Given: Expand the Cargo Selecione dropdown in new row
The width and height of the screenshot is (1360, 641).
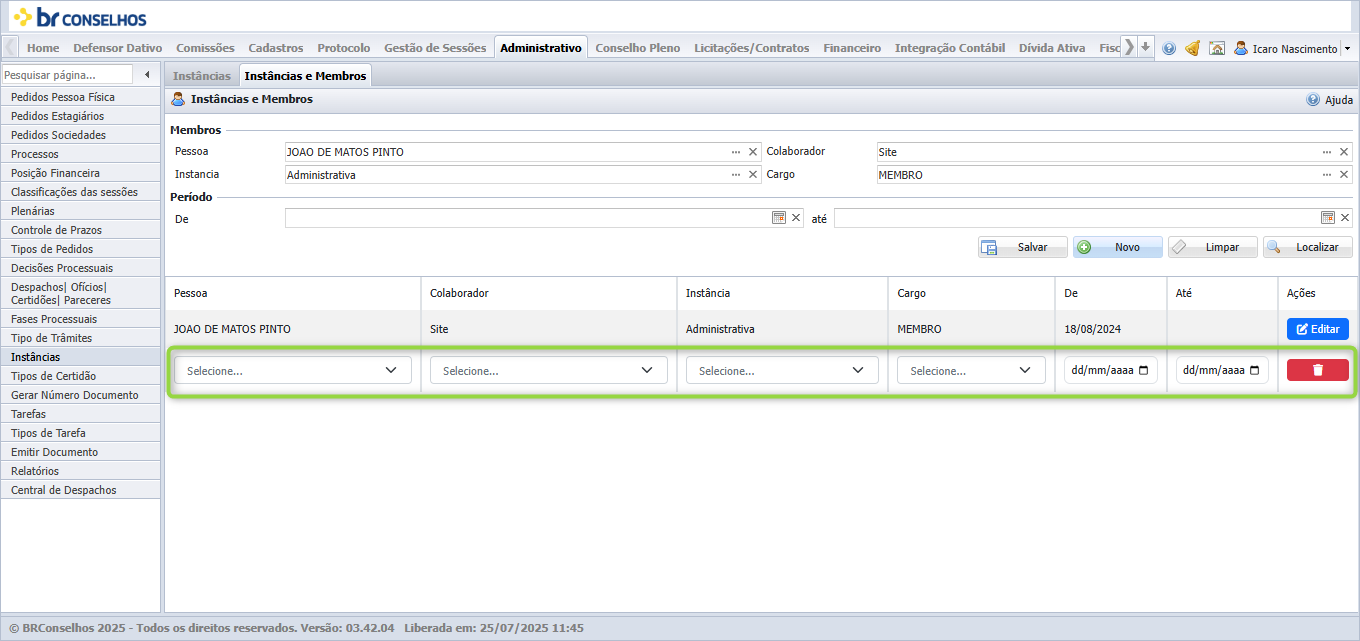Looking at the screenshot, I should (971, 370).
